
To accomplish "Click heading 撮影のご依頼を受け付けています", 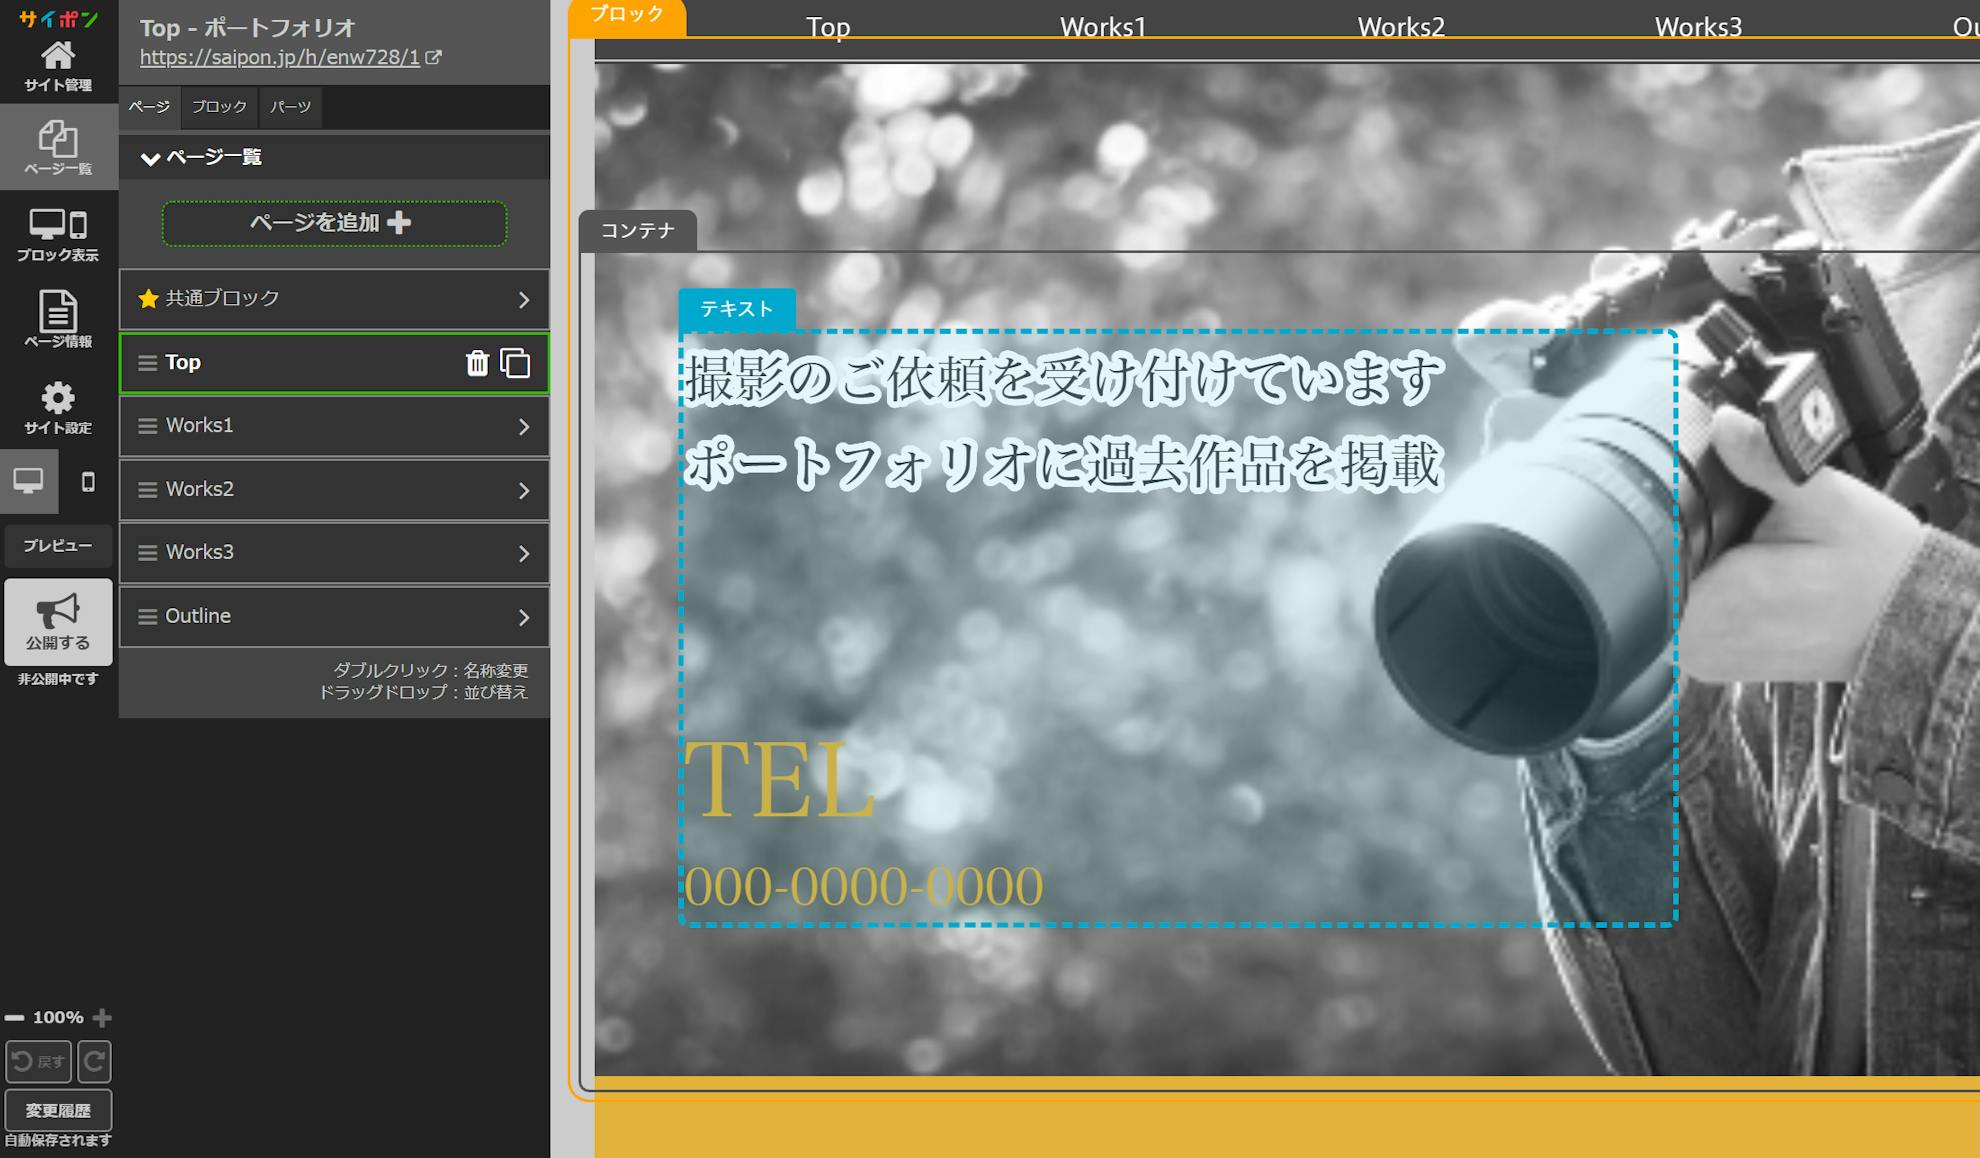I will click(x=1063, y=379).
